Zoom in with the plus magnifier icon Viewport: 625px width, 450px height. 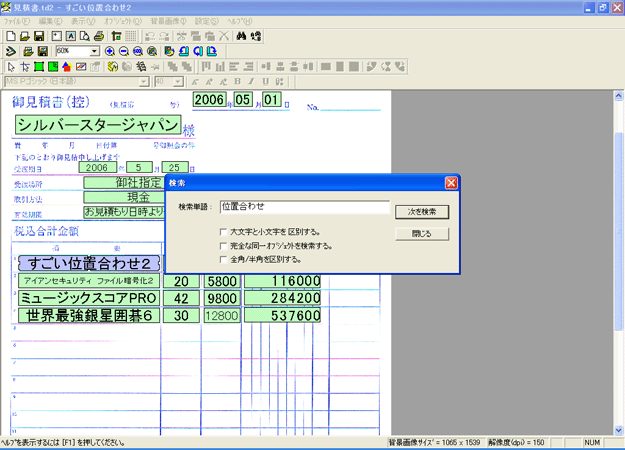(110, 51)
